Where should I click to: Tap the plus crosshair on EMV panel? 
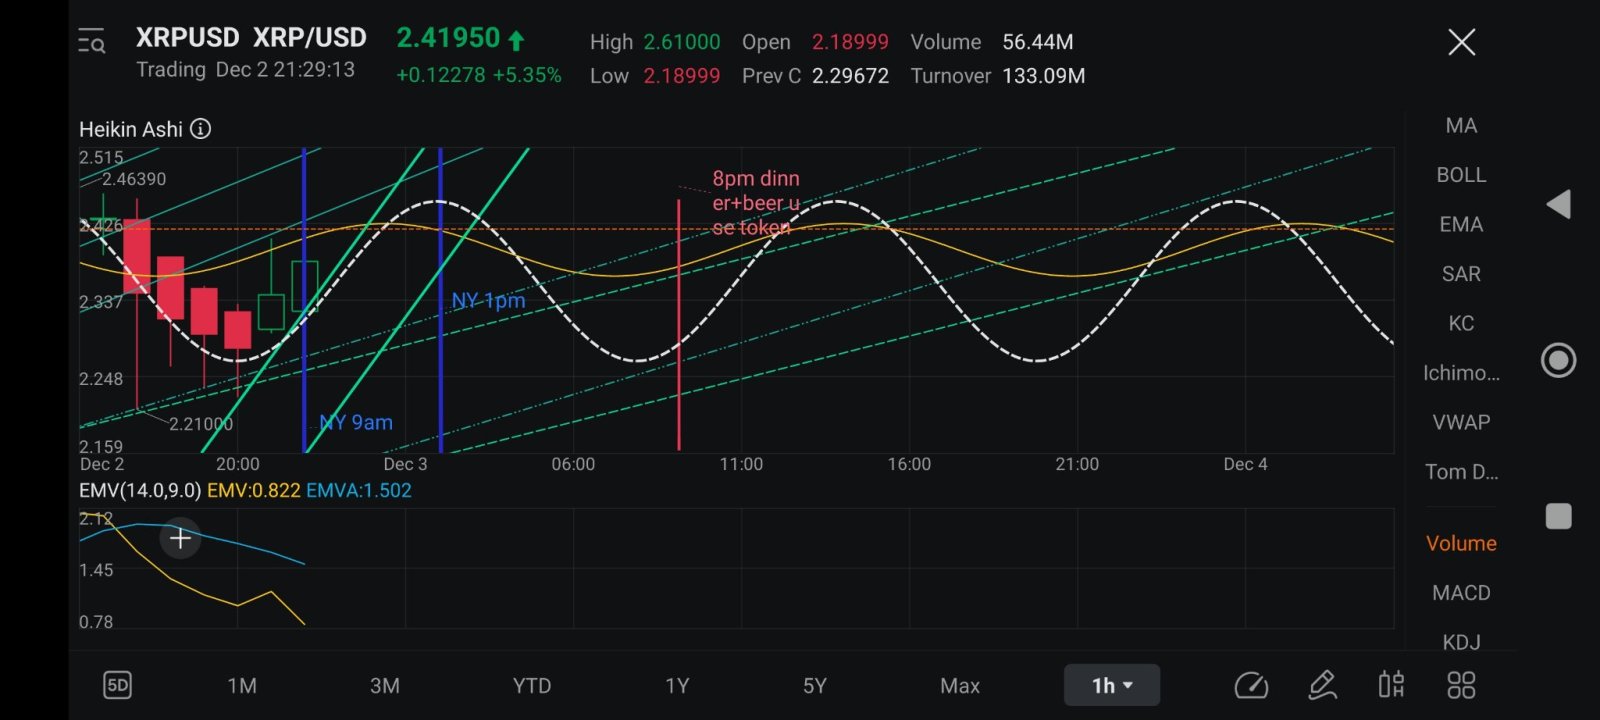point(180,539)
